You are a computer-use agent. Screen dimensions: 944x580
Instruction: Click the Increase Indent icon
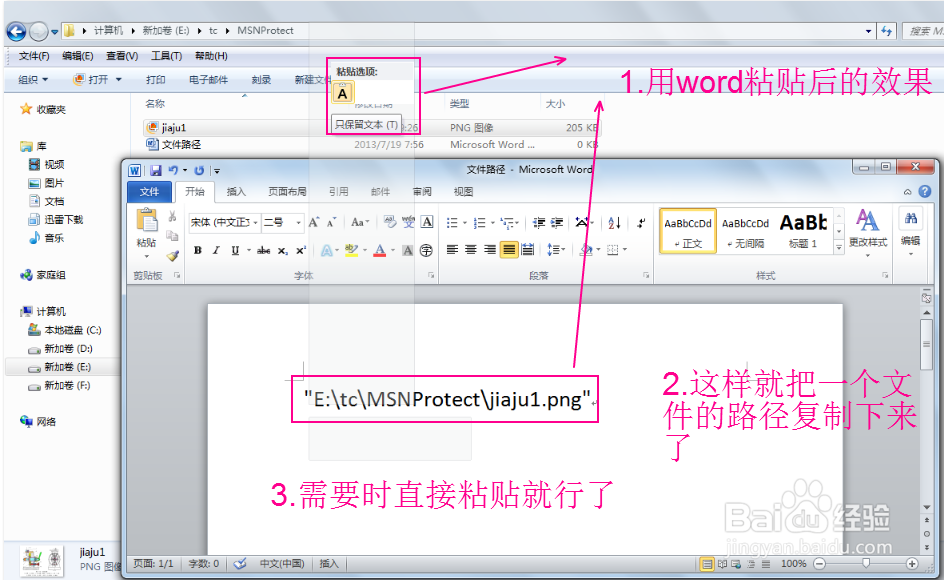coord(557,223)
